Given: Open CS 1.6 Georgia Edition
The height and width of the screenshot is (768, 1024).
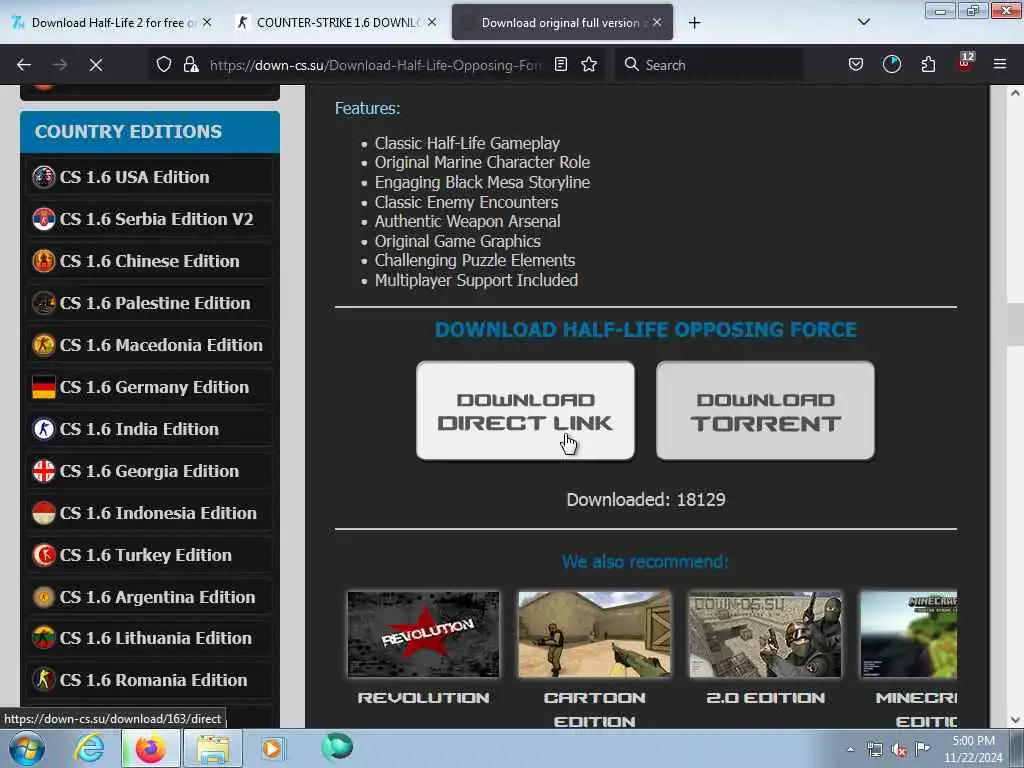Looking at the screenshot, I should pyautogui.click(x=150, y=471).
